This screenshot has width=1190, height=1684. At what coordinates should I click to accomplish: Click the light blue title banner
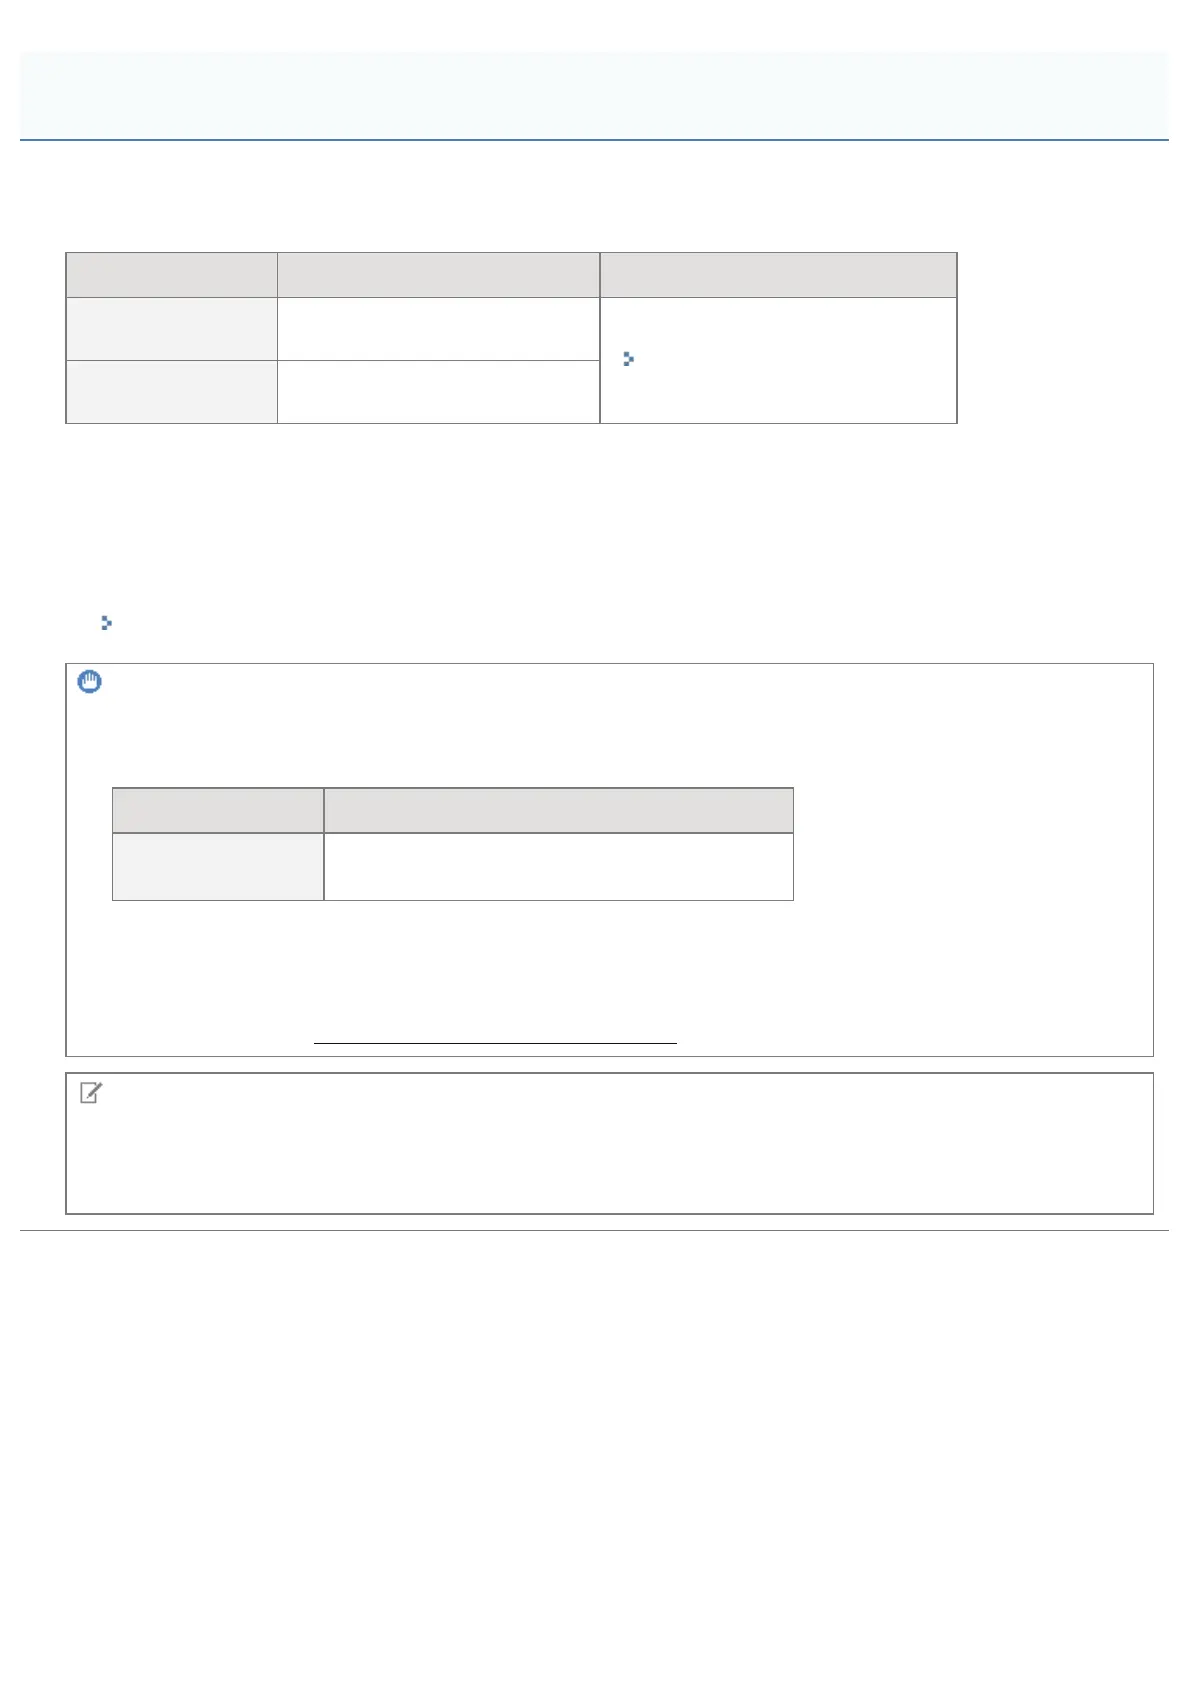coord(594,95)
